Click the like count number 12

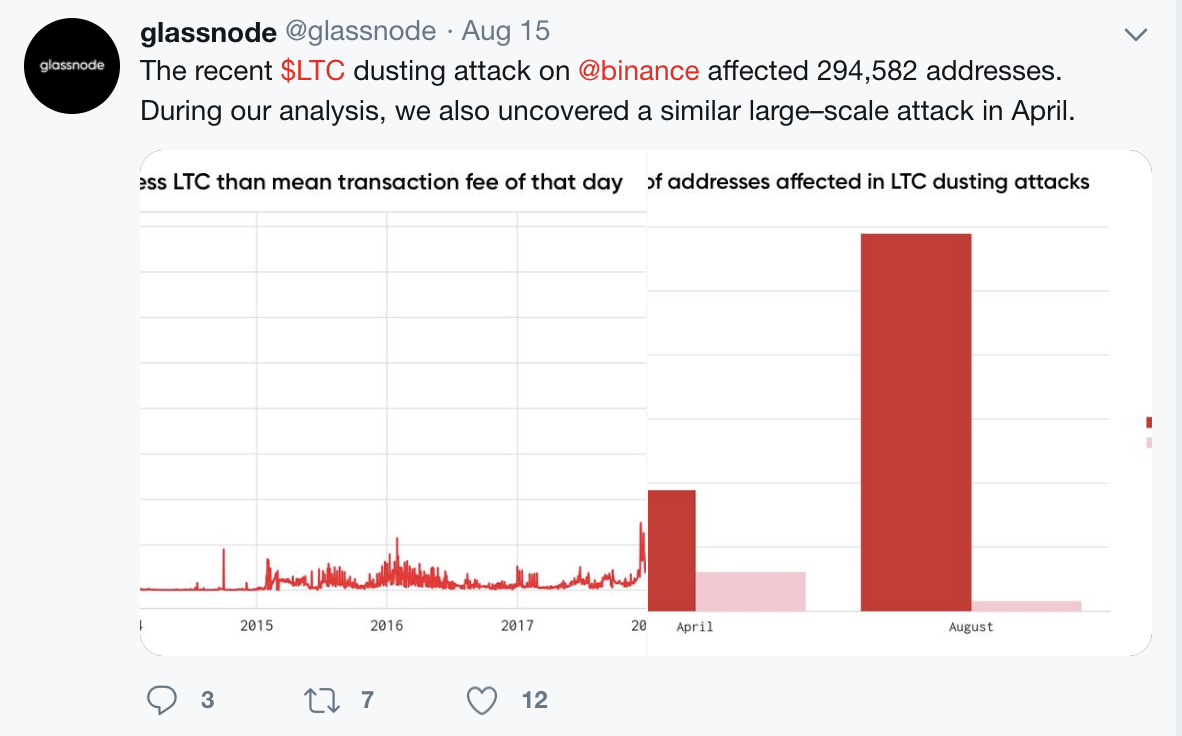click(x=535, y=700)
